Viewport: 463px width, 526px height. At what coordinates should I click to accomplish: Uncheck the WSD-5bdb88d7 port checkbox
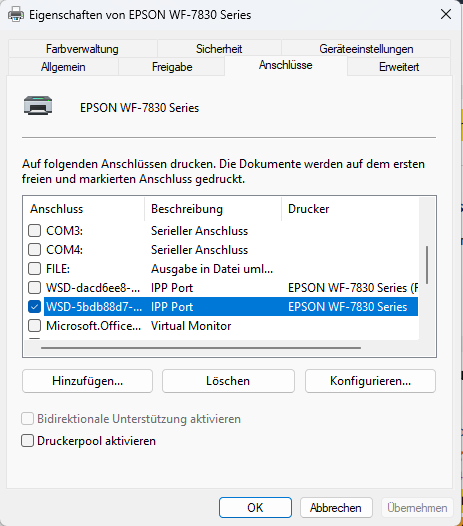(x=35, y=307)
